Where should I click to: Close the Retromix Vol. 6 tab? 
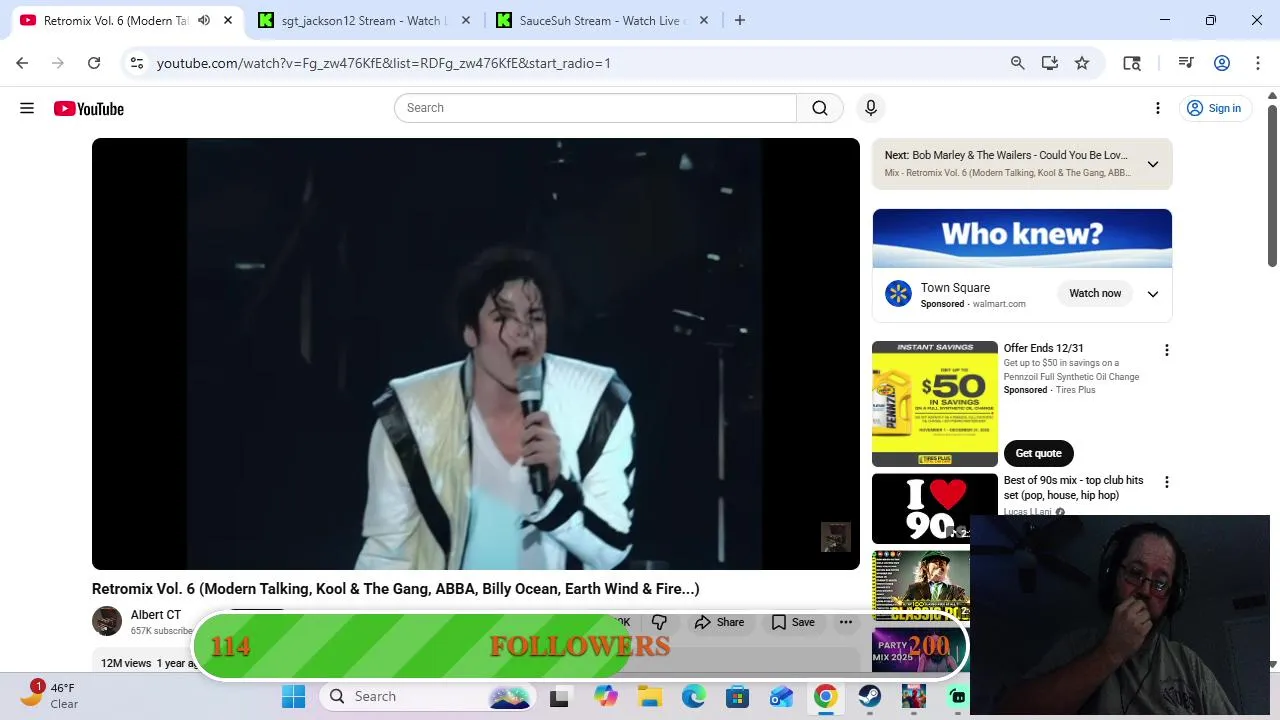[228, 20]
